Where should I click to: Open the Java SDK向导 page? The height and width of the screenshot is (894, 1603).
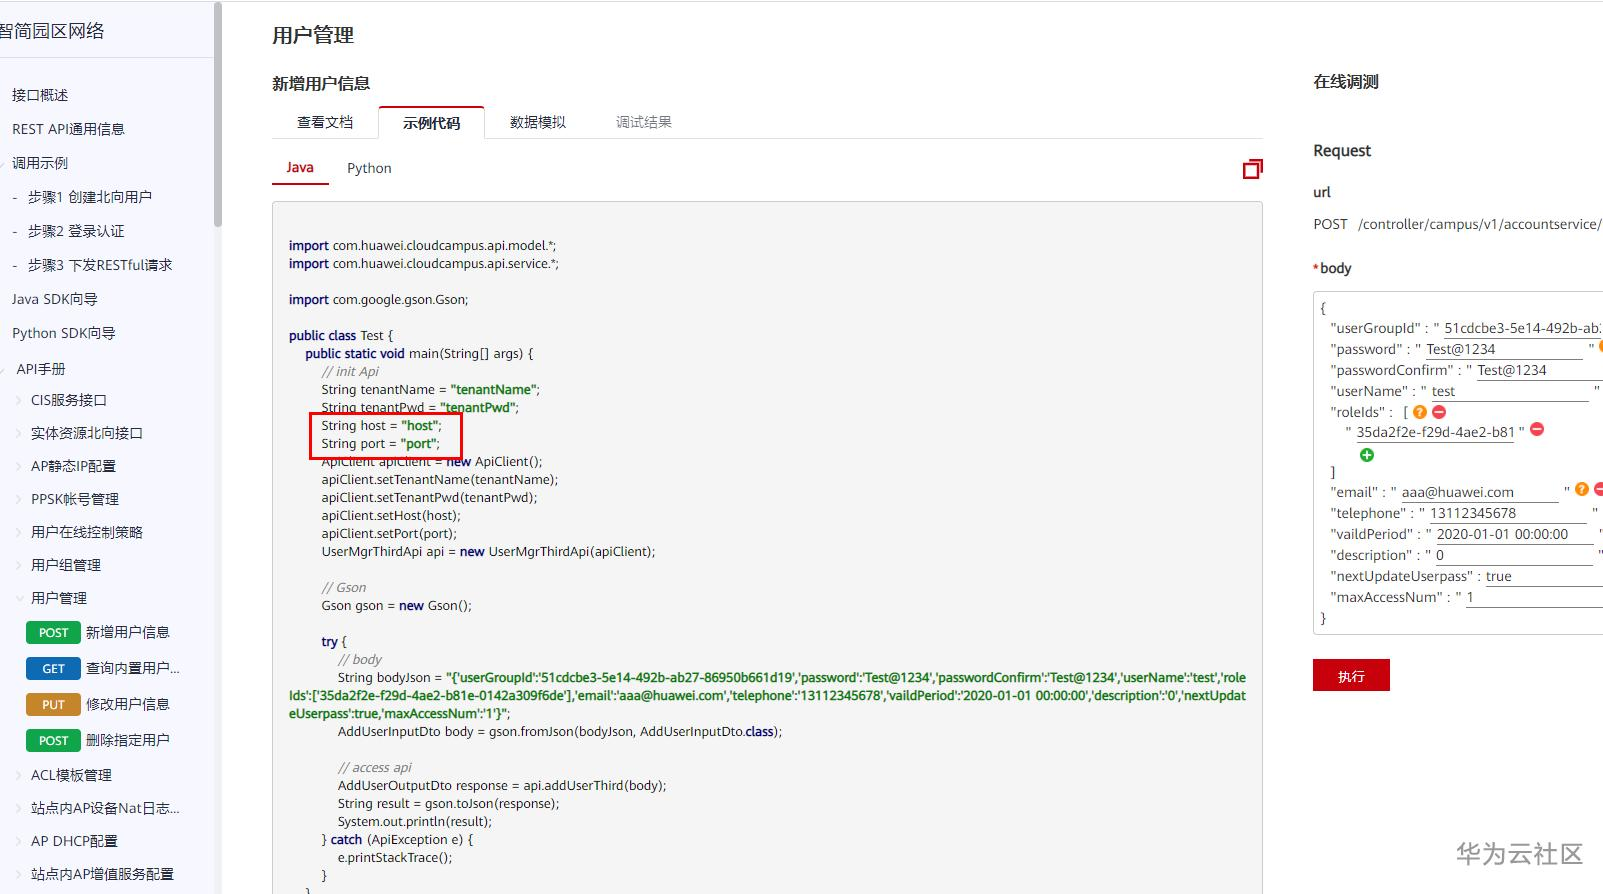coord(55,299)
